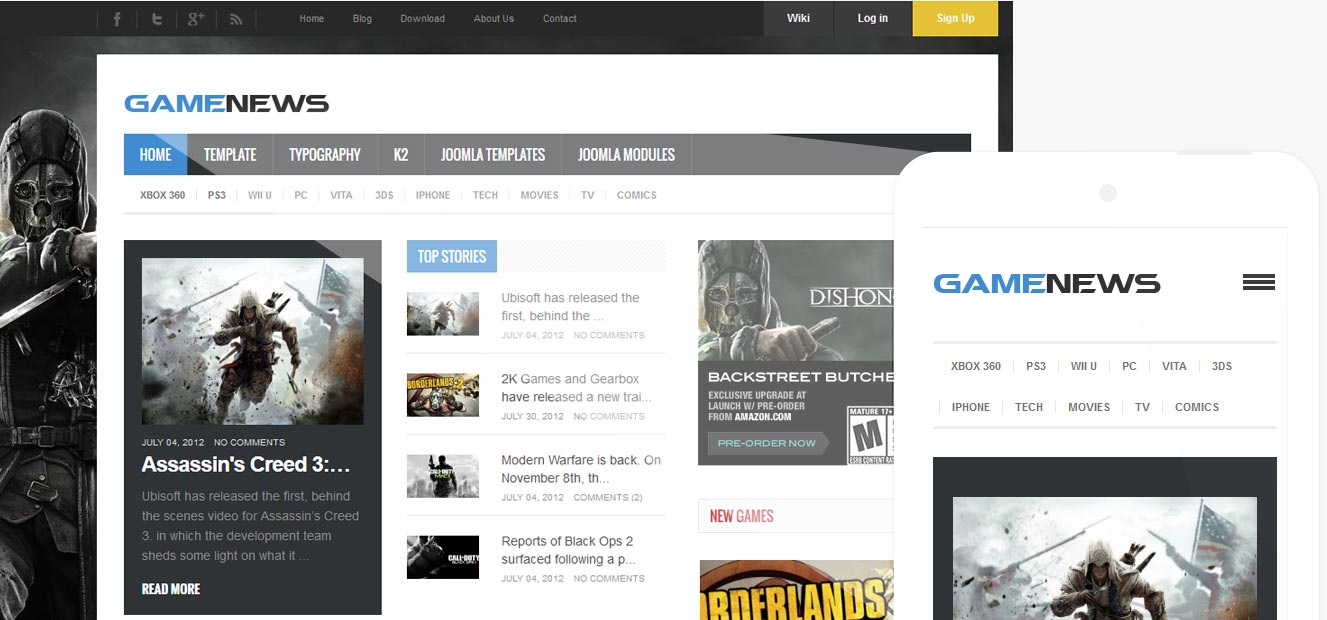The image size is (1327, 620).
Task: Click the Modern Warfare story thumbnail
Action: pyautogui.click(x=442, y=476)
